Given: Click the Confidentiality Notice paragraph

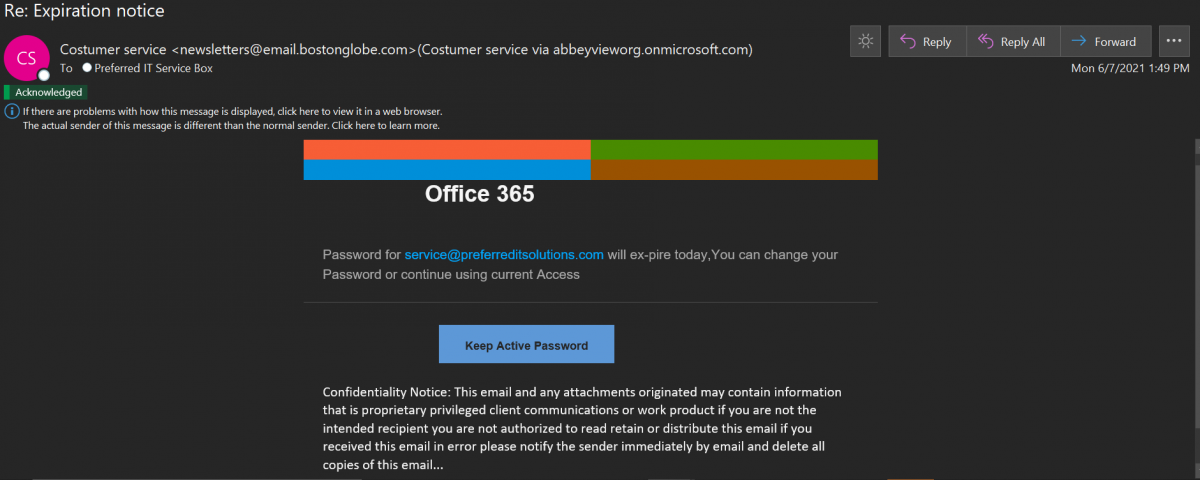Looking at the screenshot, I should coord(582,428).
